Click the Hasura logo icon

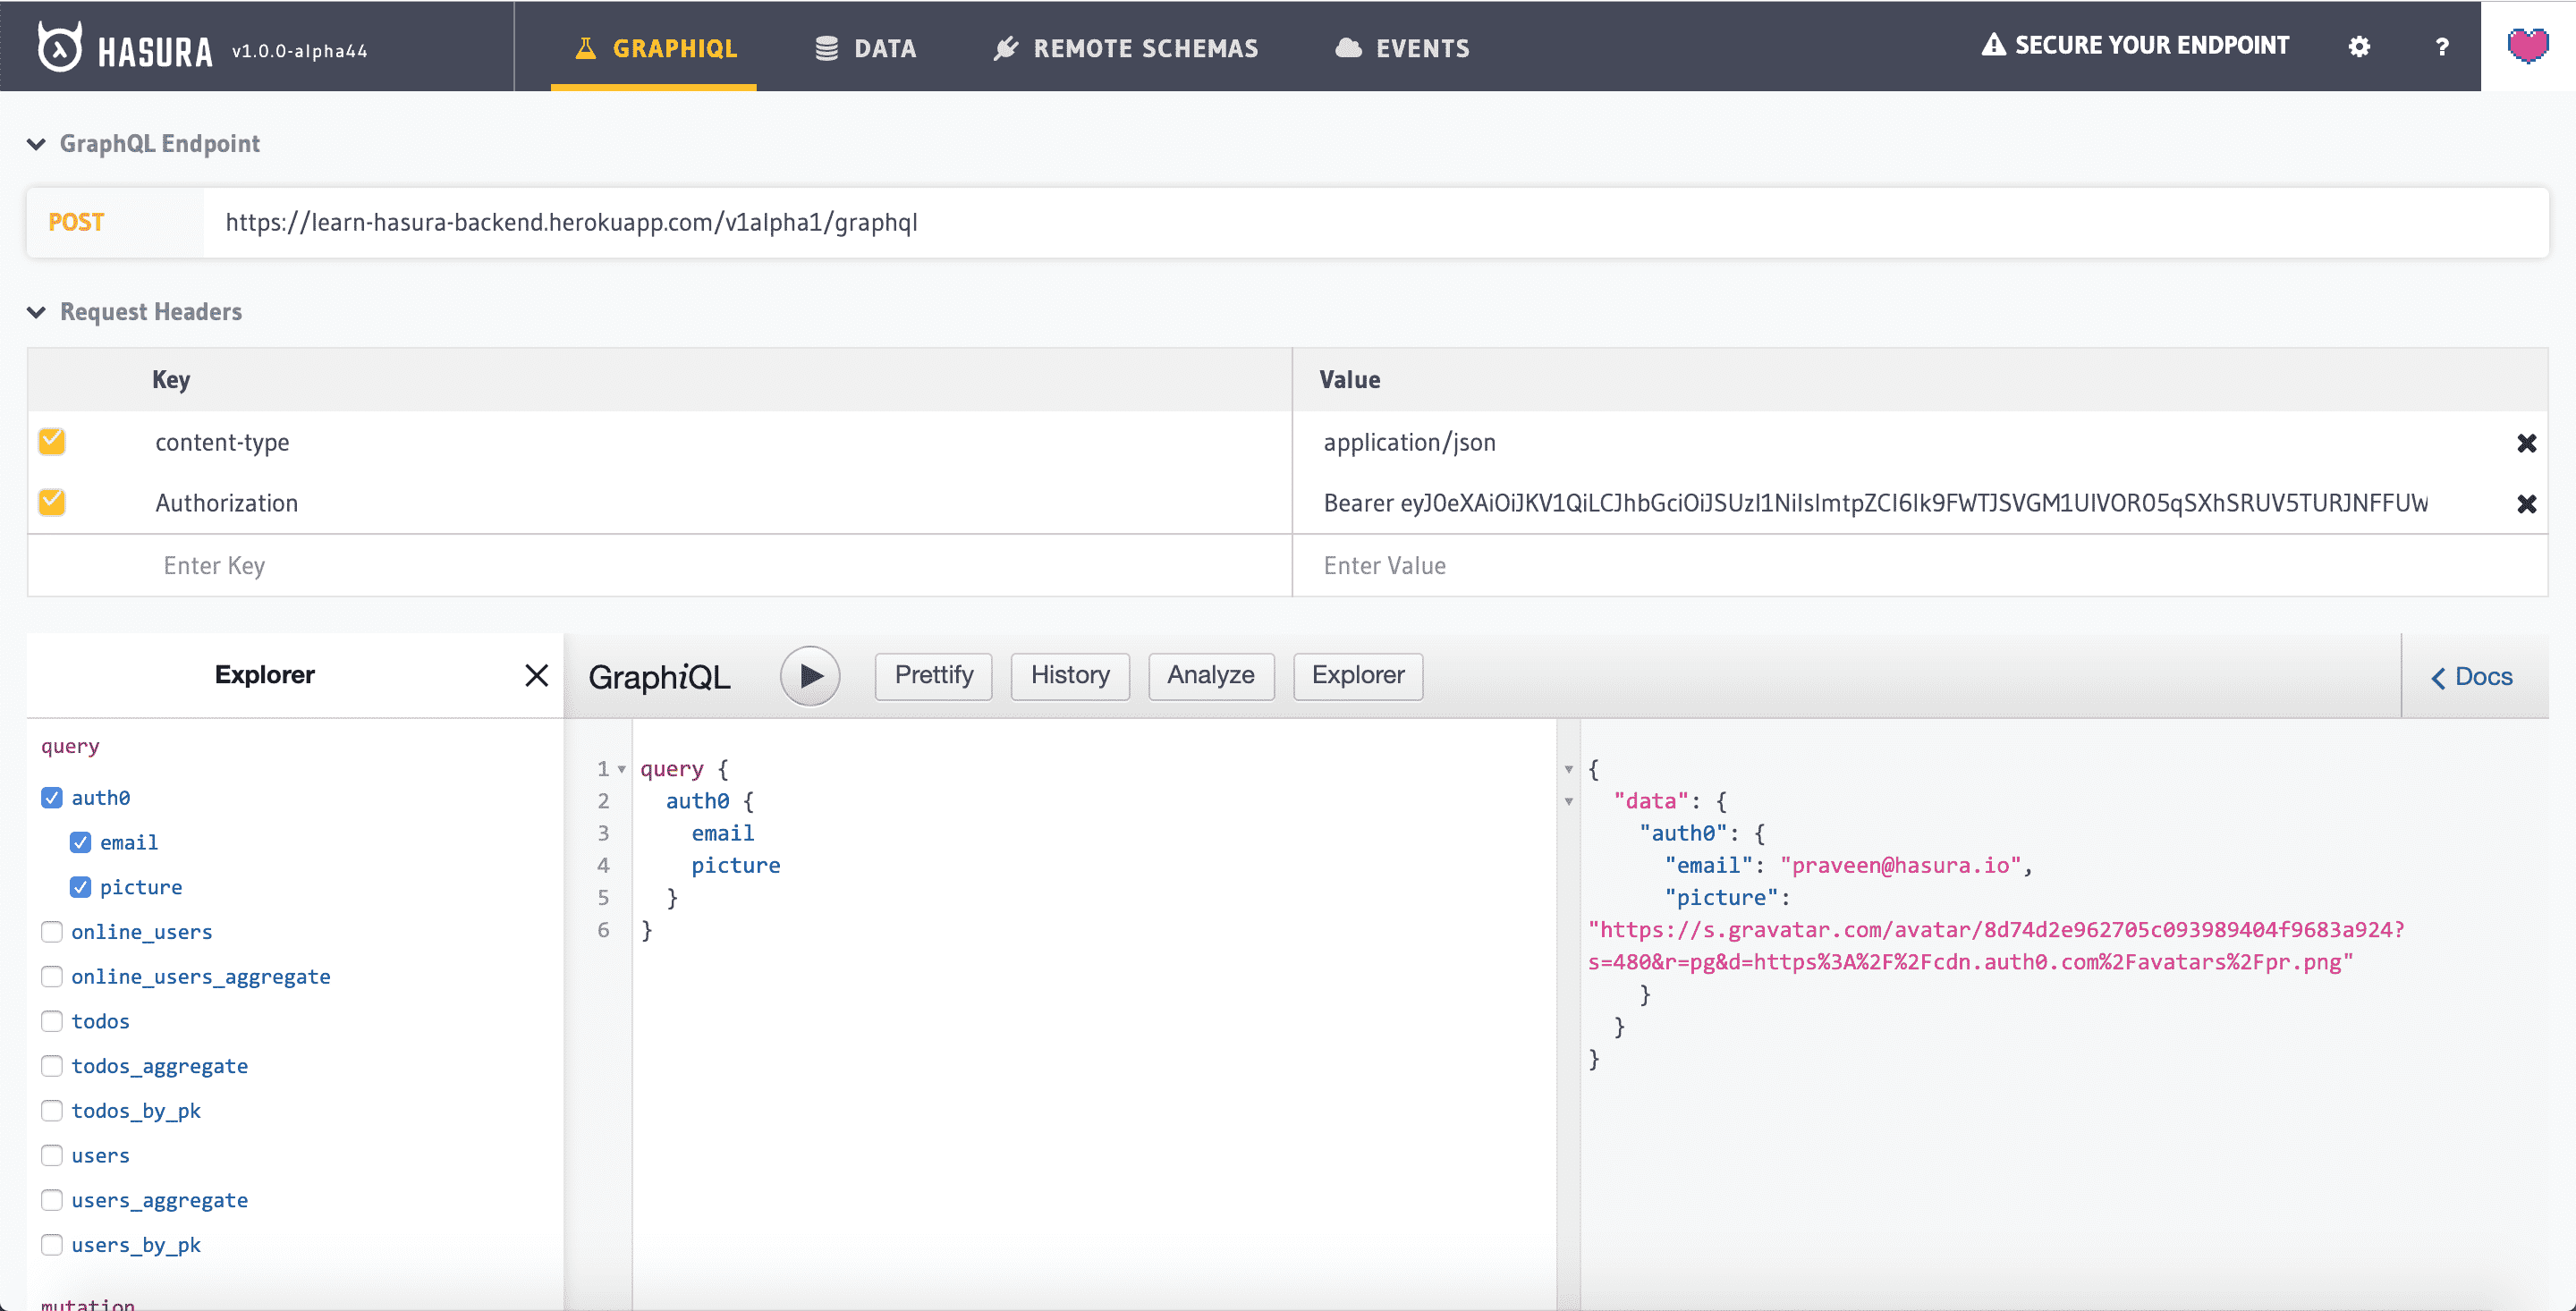tap(58, 47)
